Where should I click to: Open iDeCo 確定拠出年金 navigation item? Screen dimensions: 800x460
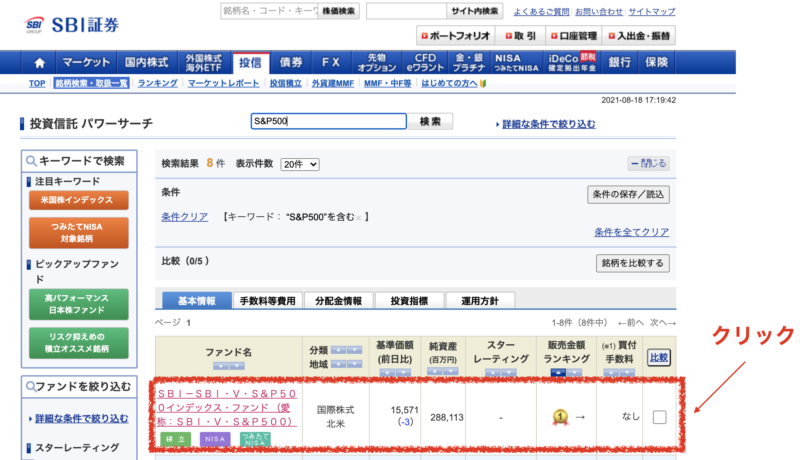coord(572,63)
